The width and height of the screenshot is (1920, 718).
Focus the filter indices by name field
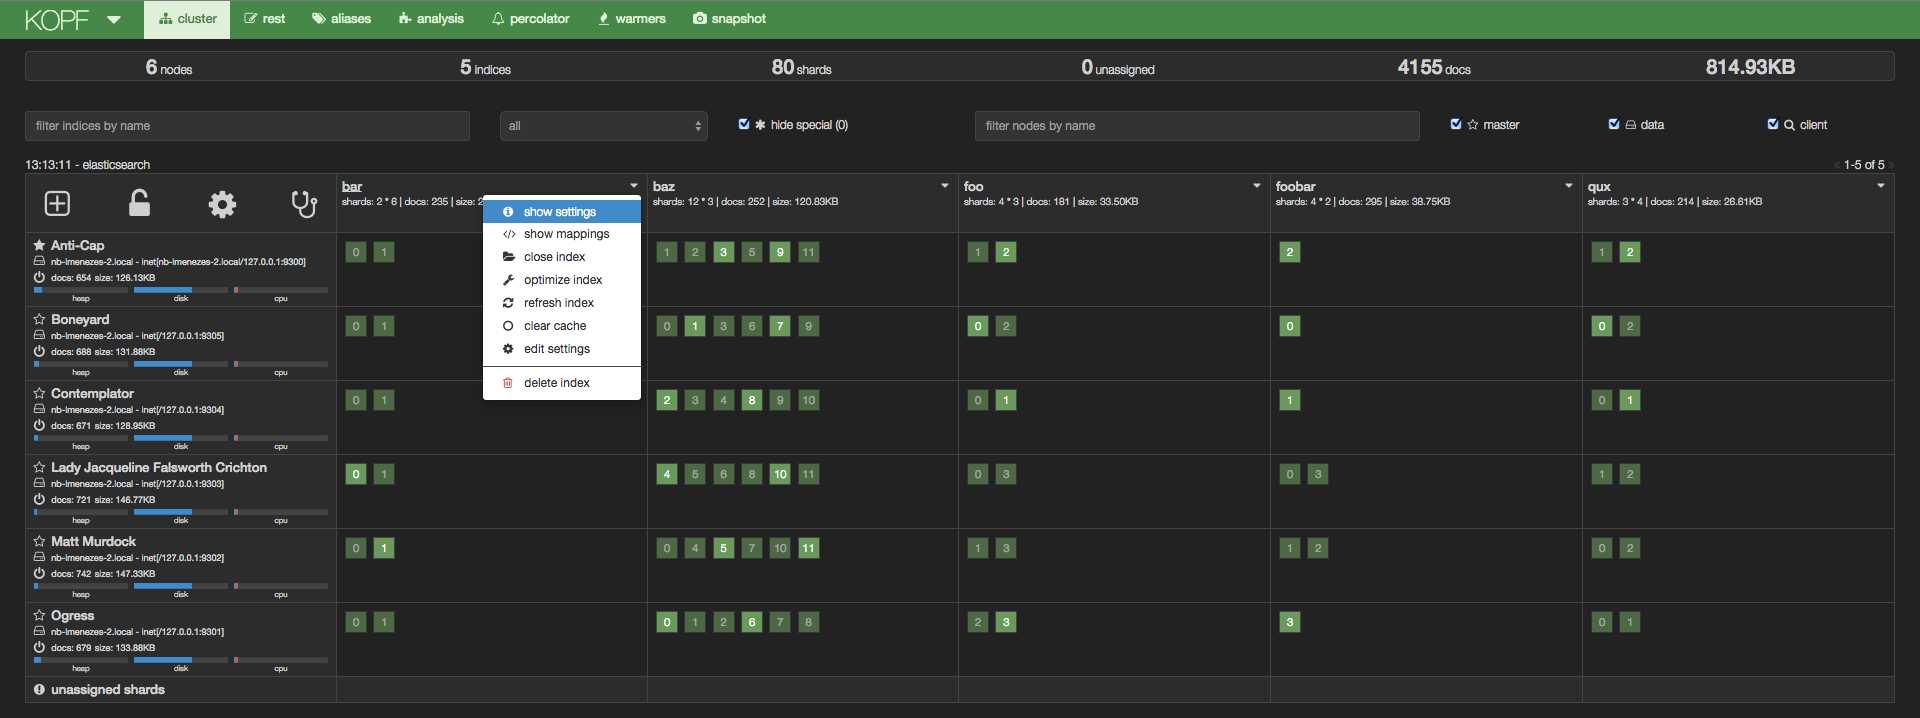pos(247,126)
